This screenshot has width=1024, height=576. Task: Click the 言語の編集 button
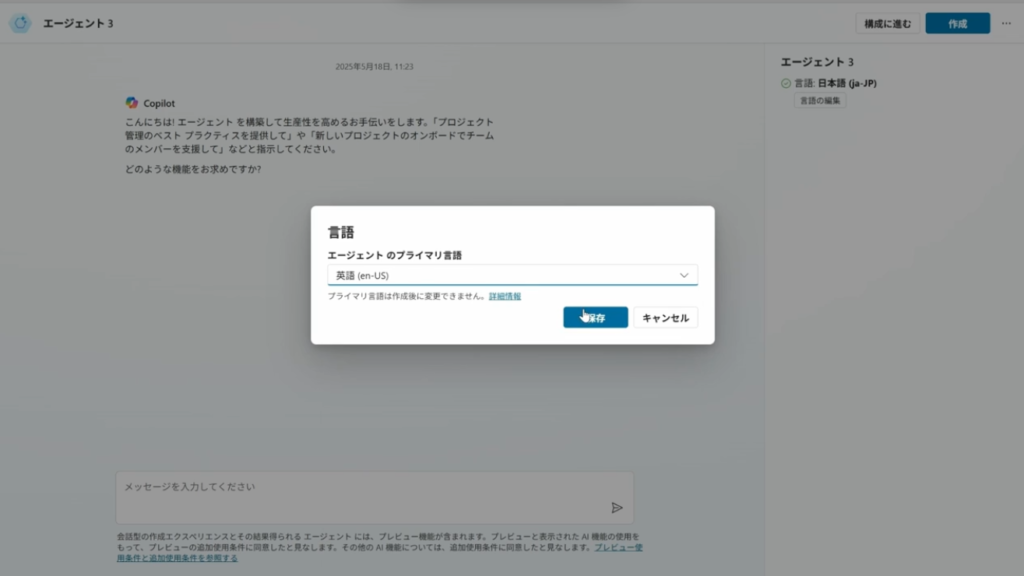coord(820,101)
